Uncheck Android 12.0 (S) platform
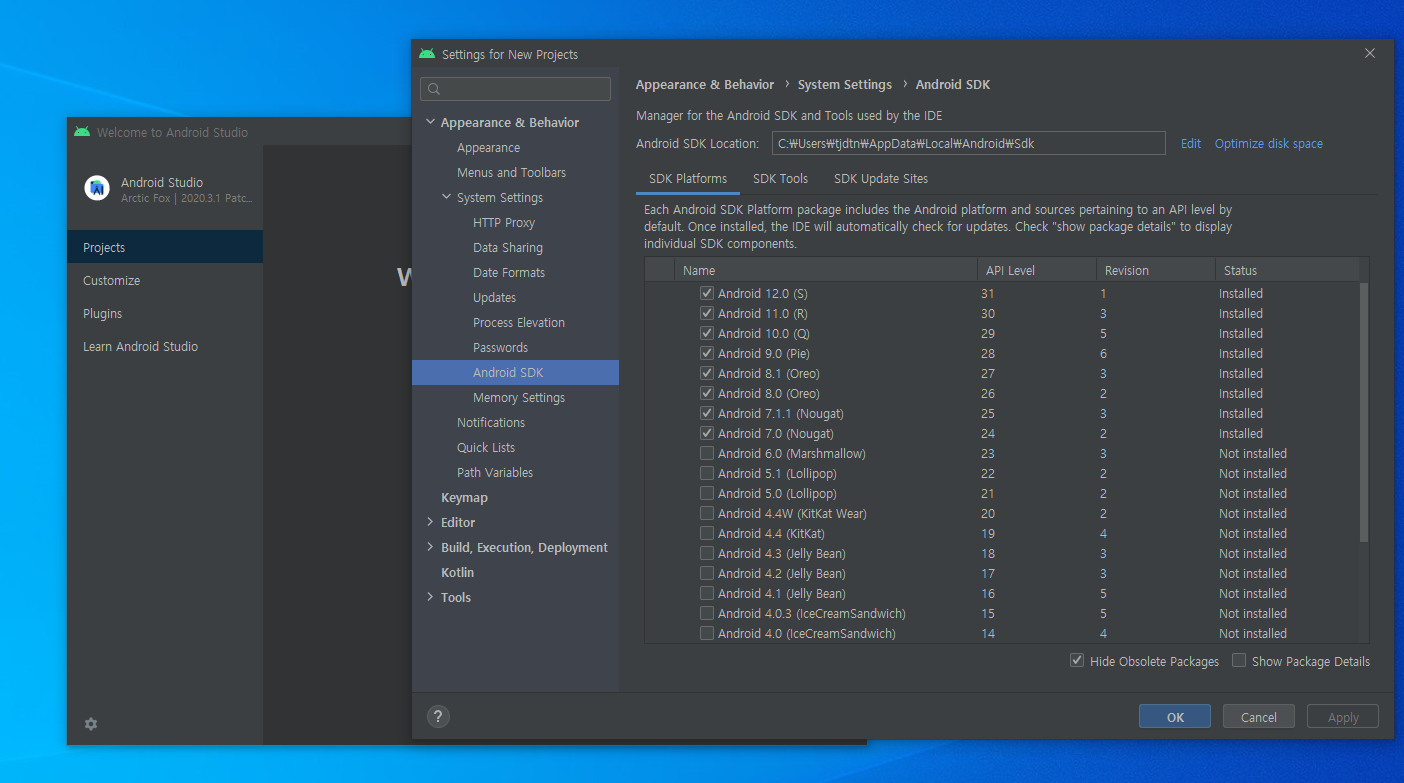1404x783 pixels. pos(707,293)
